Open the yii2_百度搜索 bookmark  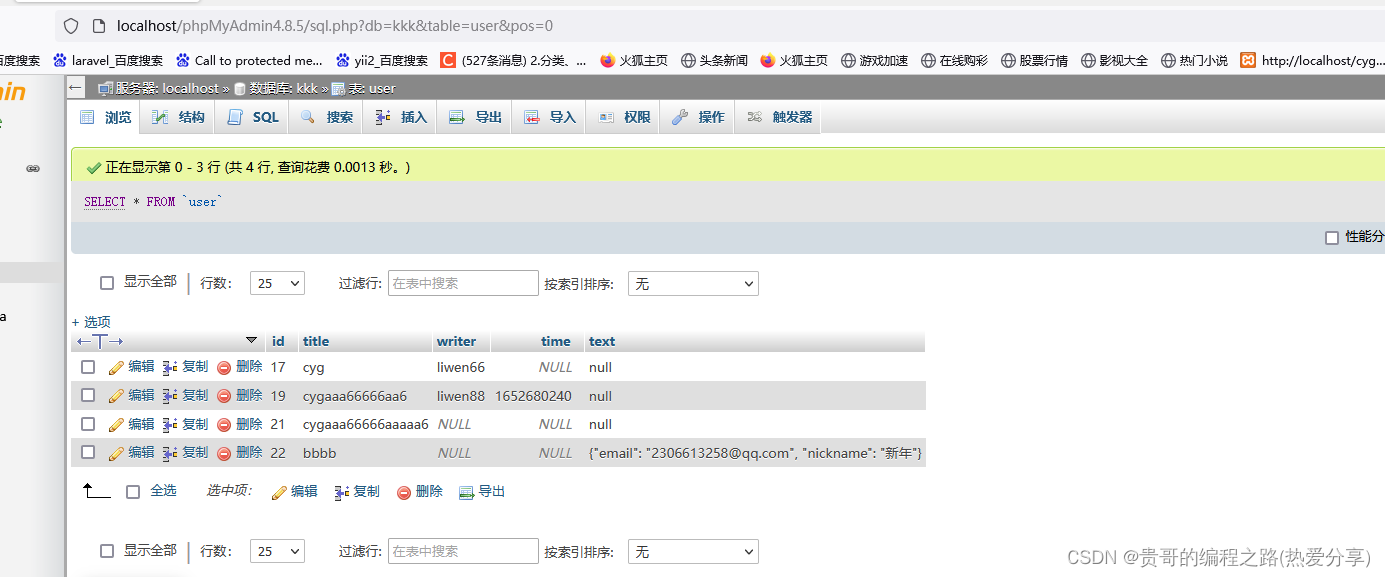[x=382, y=60]
